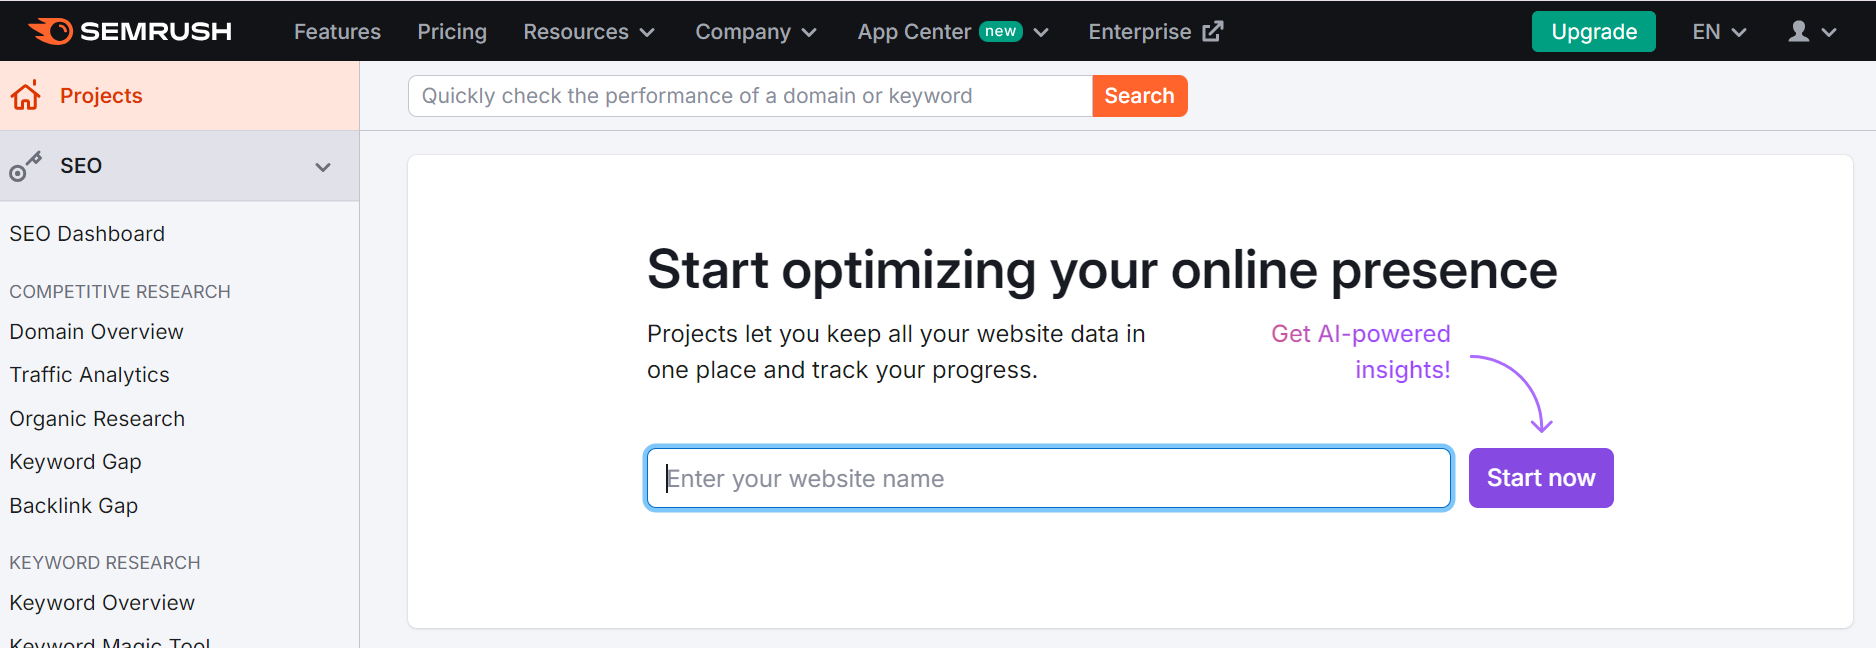
Task: Click the purple Start now button
Action: (1541, 478)
